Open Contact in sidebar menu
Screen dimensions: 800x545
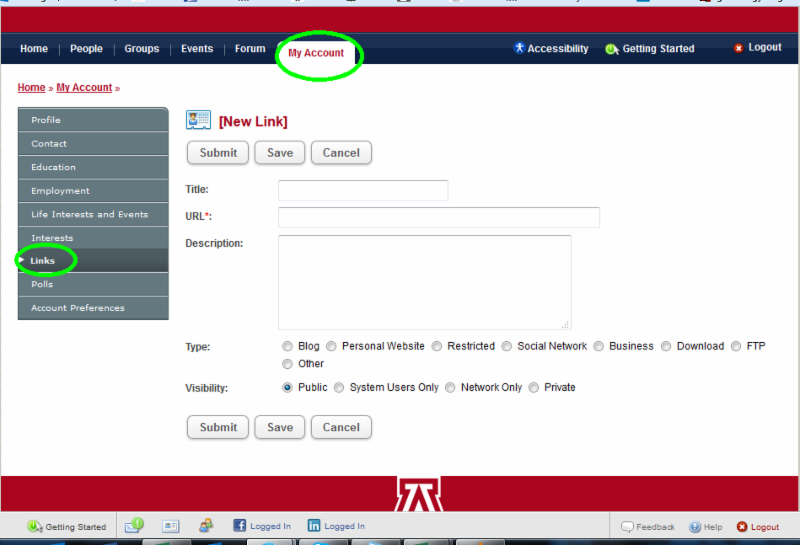click(93, 143)
